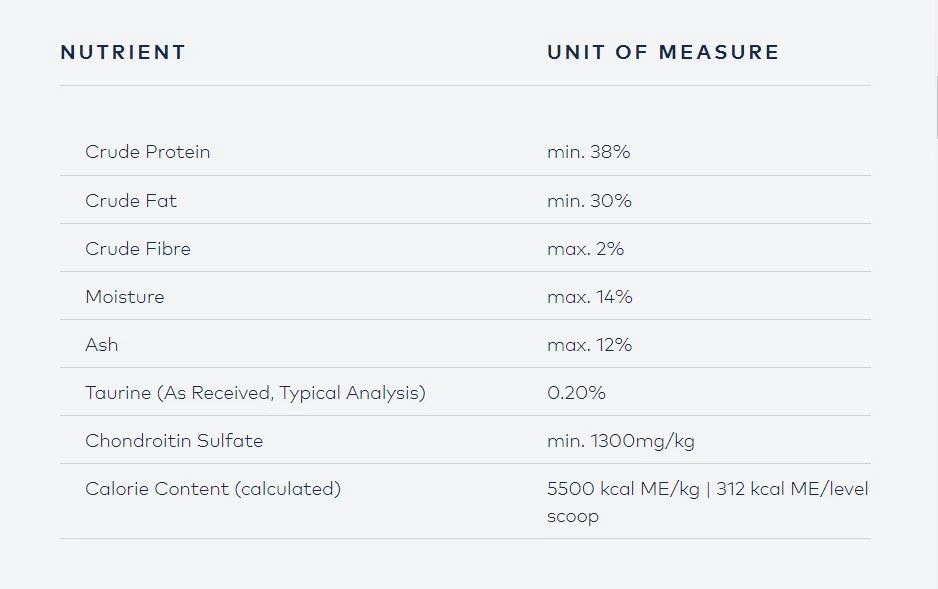Click the min. 1300mg/kg value
Image resolution: width=938 pixels, height=589 pixels.
pyautogui.click(x=621, y=441)
